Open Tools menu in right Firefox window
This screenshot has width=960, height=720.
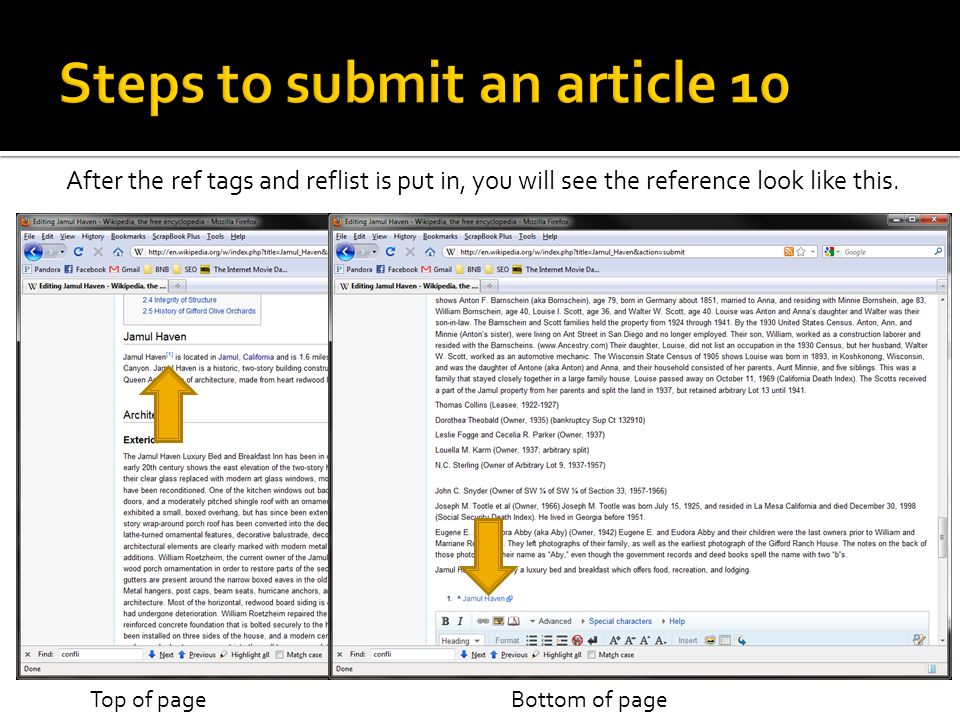(527, 236)
